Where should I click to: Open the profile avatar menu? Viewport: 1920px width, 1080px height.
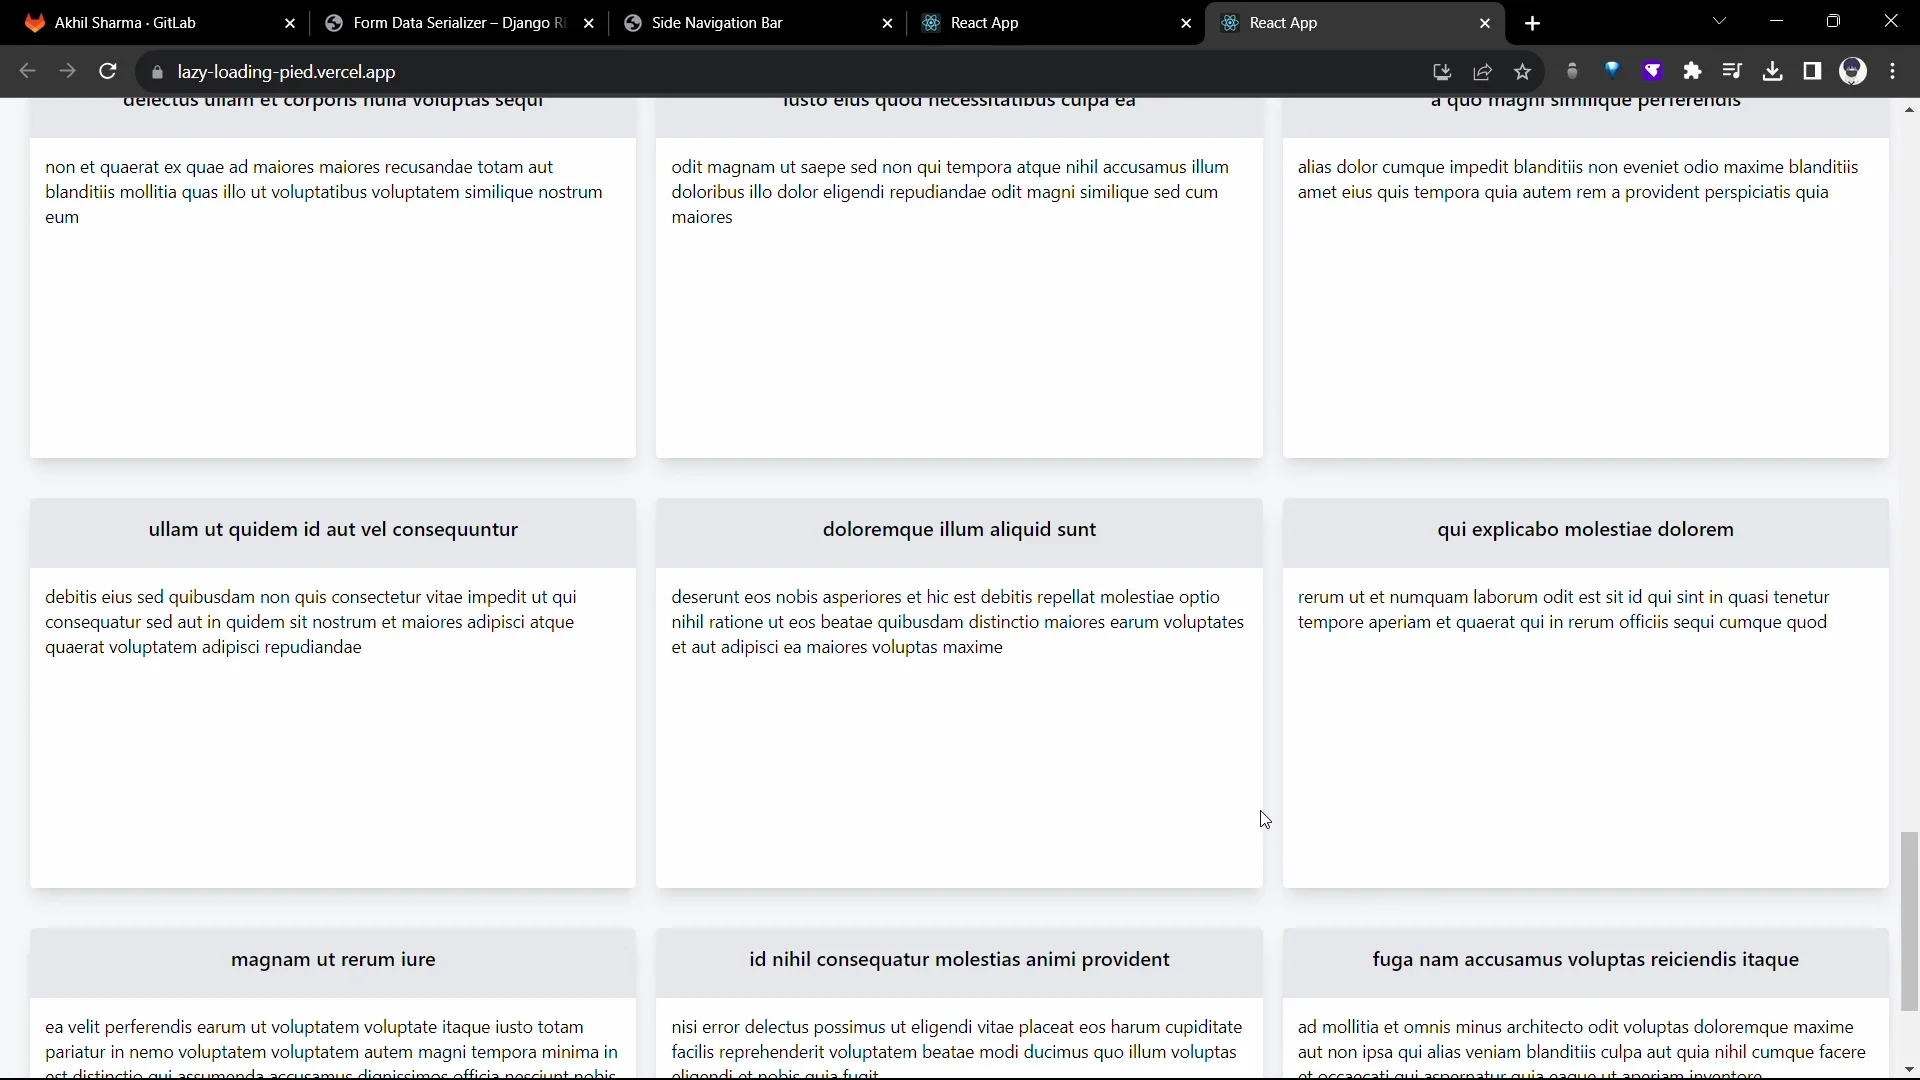coord(1854,71)
